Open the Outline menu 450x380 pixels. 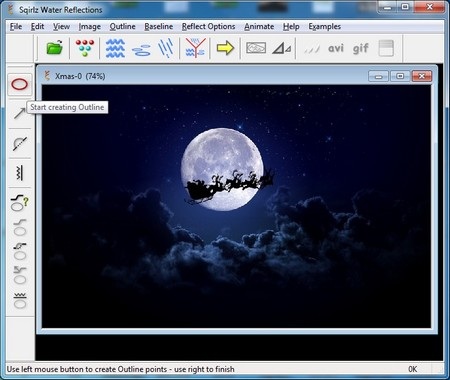pos(122,26)
